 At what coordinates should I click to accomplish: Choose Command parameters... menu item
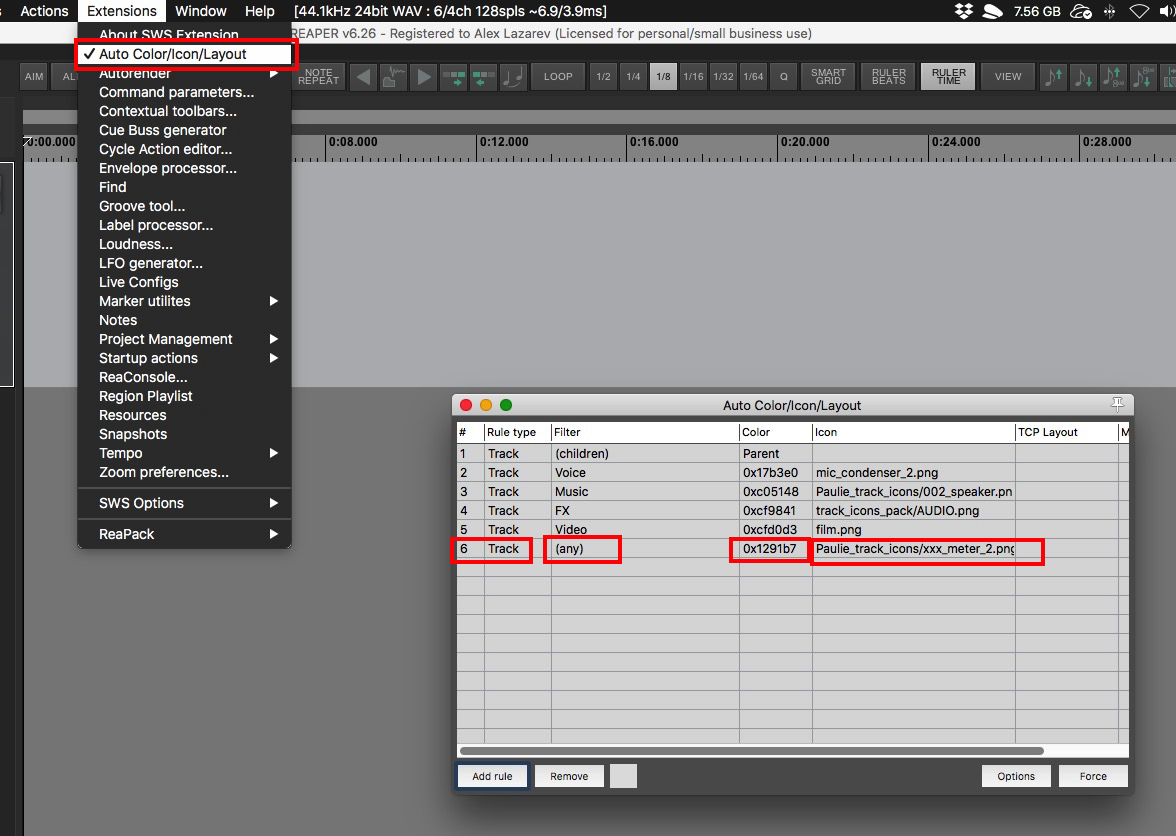tap(184, 92)
